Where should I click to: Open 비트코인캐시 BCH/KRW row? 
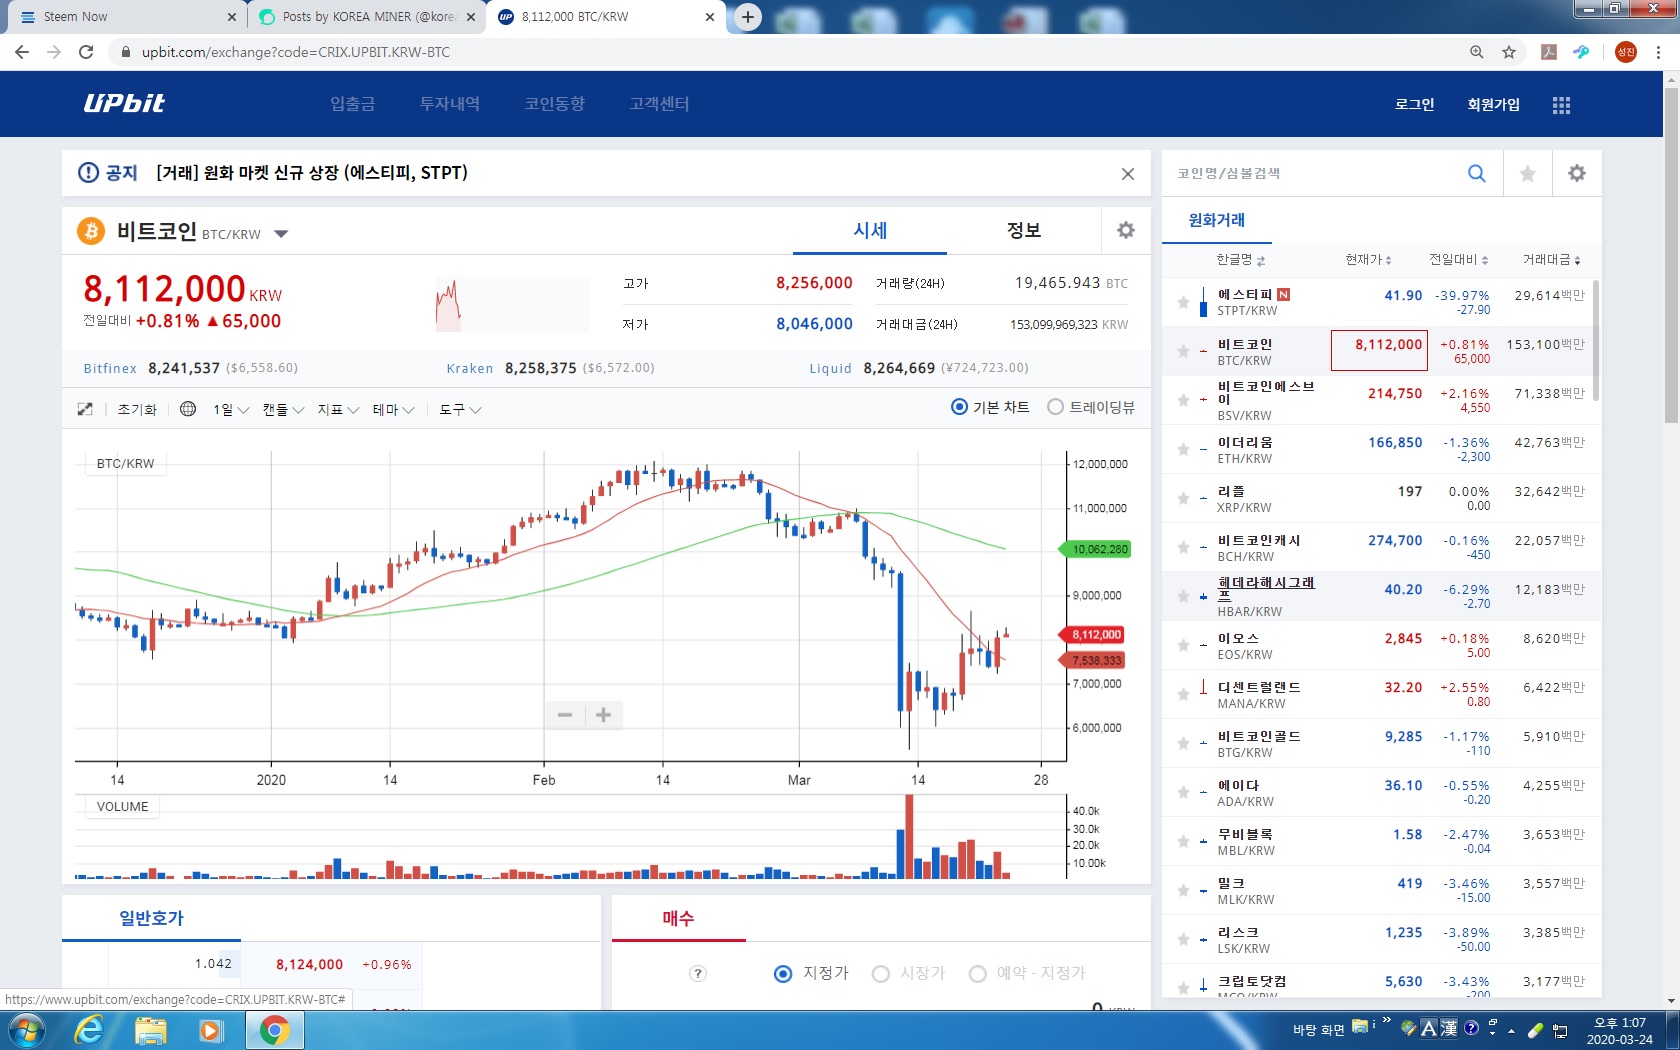(1379, 548)
